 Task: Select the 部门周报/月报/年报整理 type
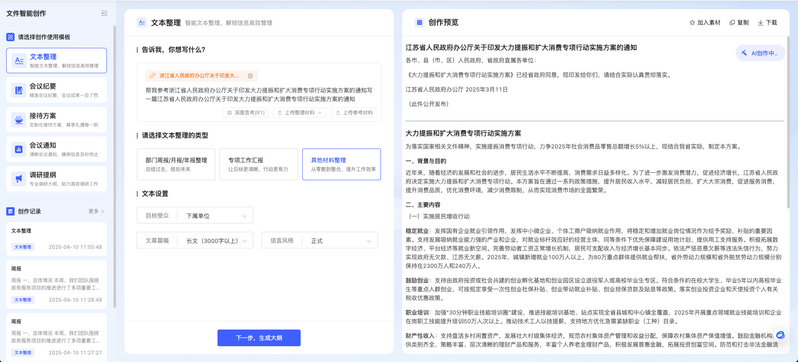176,164
